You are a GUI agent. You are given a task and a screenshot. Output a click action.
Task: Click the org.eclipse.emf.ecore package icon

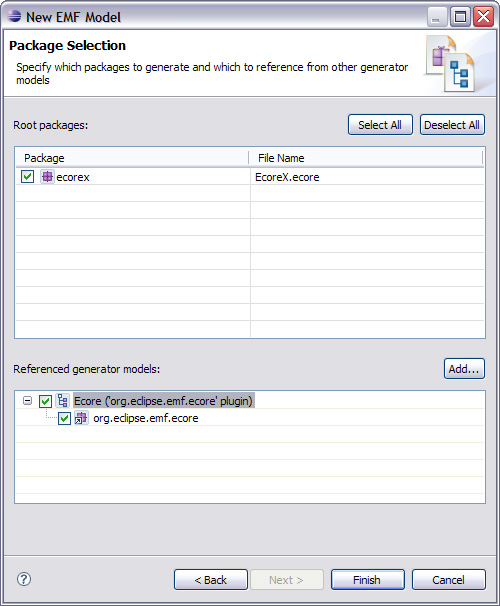click(81, 418)
